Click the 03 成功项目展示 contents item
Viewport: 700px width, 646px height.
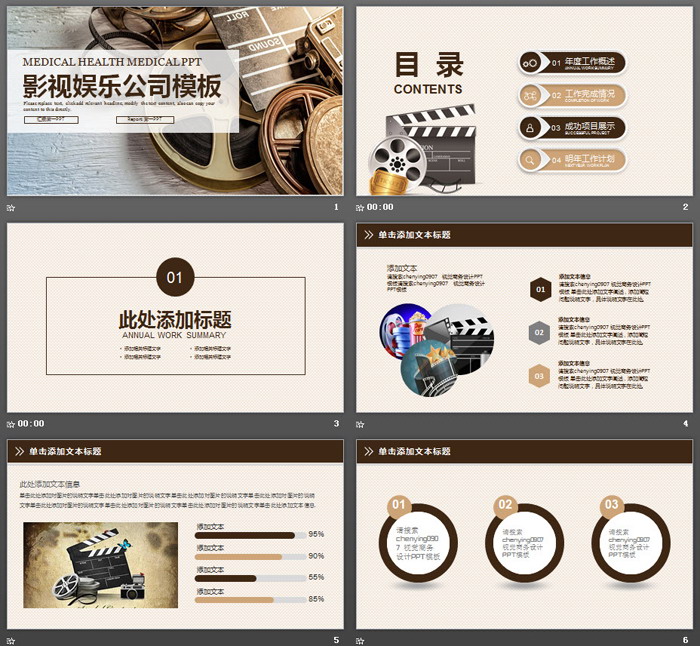click(572, 128)
